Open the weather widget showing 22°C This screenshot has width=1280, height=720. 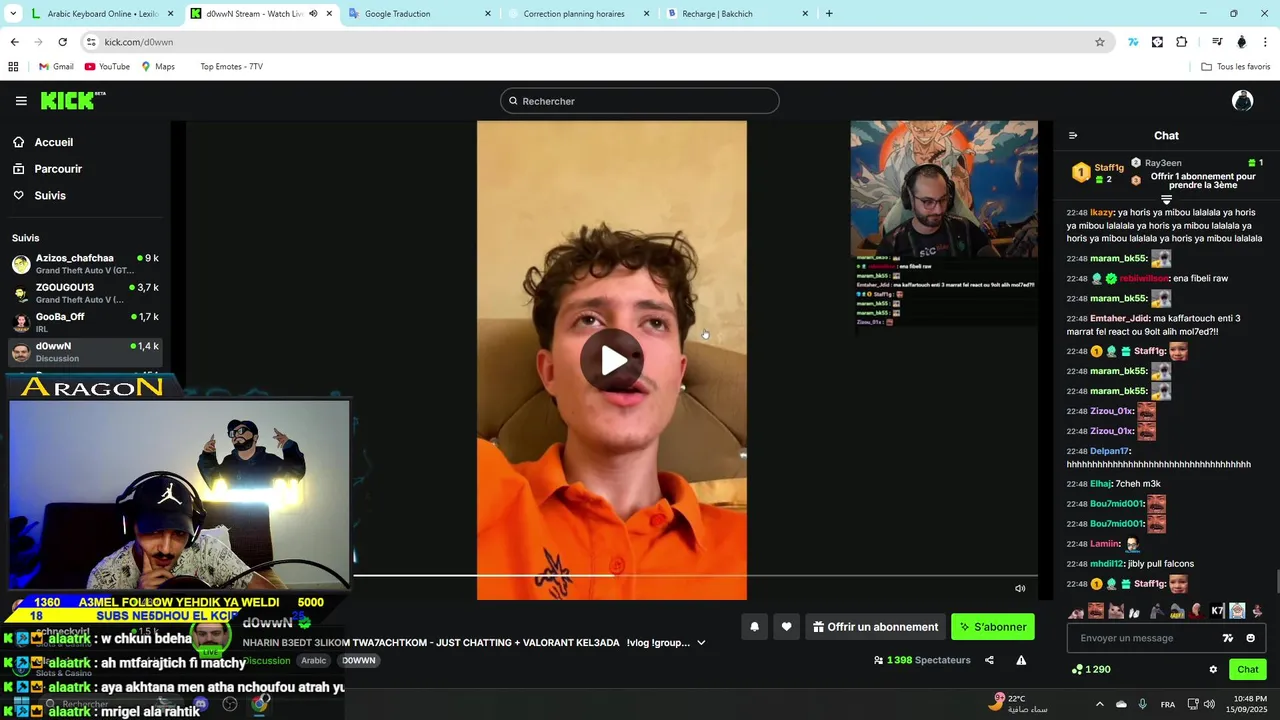click(1019, 703)
